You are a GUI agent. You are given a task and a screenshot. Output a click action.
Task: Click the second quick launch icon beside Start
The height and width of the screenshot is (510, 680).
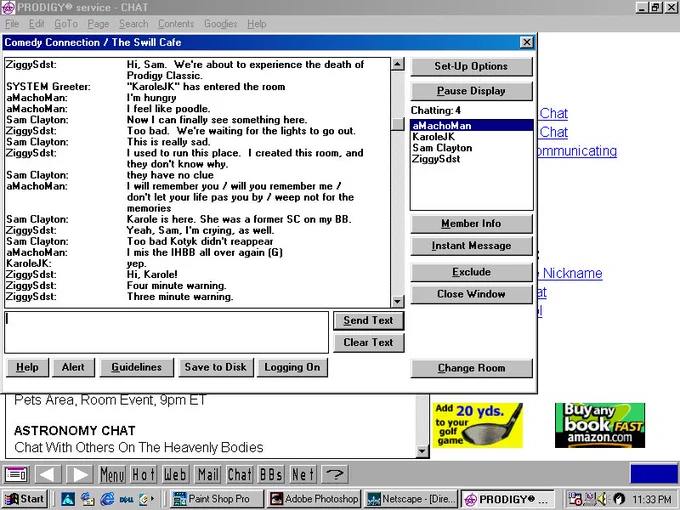[87, 499]
